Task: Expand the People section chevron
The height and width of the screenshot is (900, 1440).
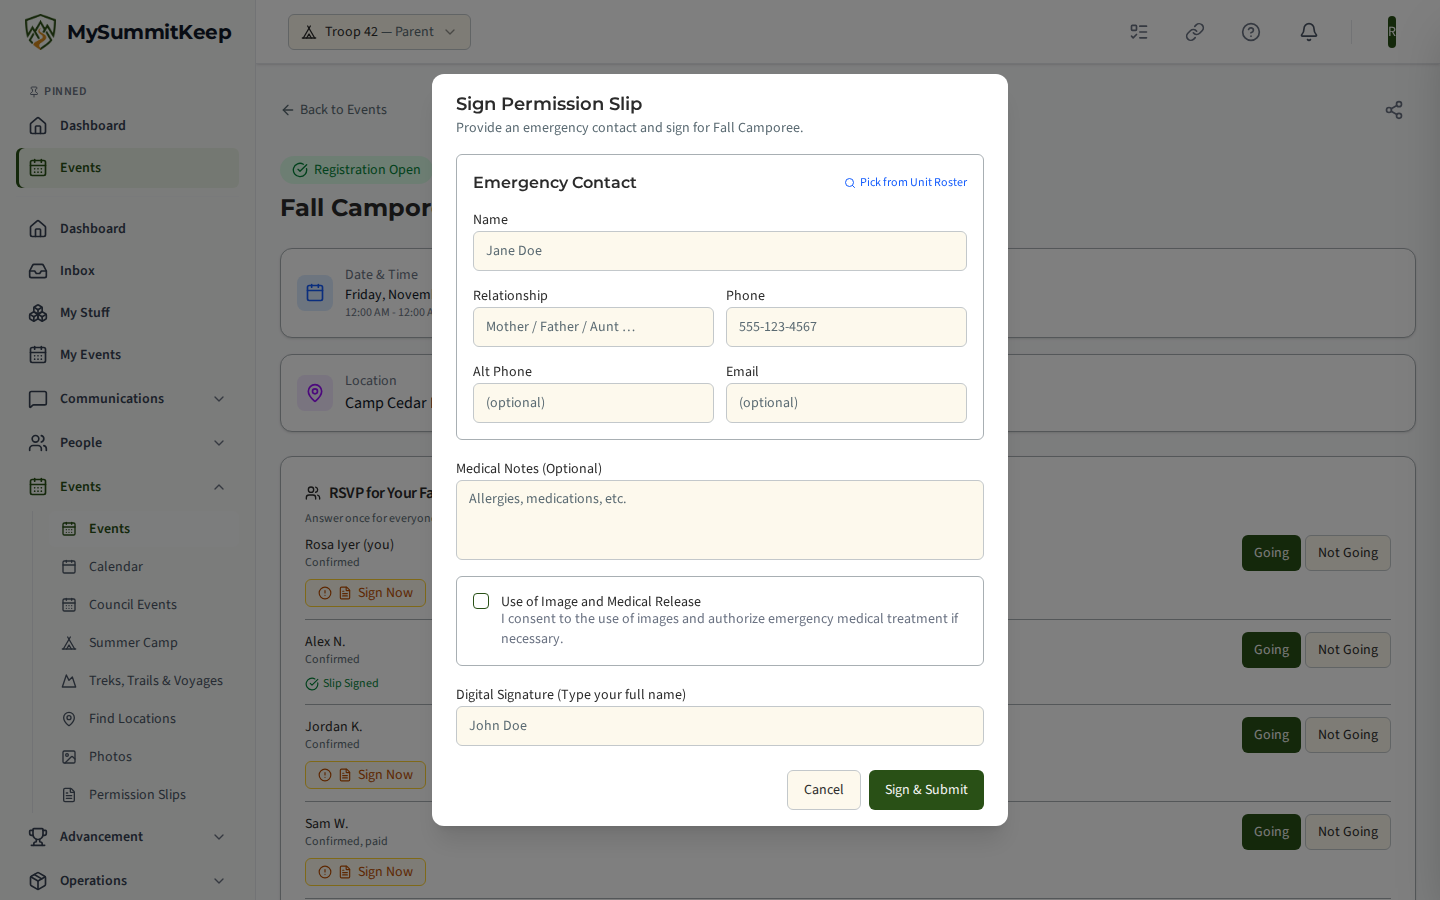Action: [x=219, y=443]
